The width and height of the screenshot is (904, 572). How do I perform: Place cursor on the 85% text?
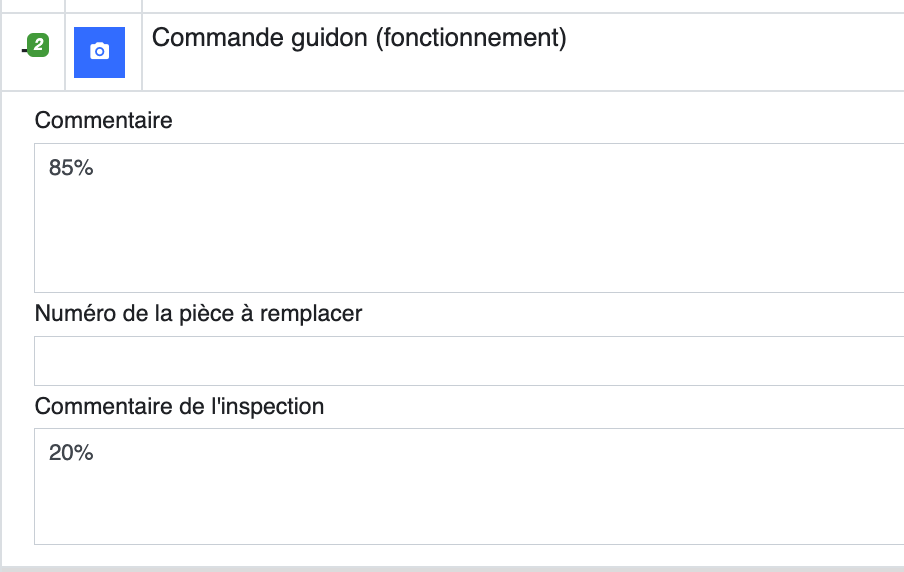(x=71, y=168)
